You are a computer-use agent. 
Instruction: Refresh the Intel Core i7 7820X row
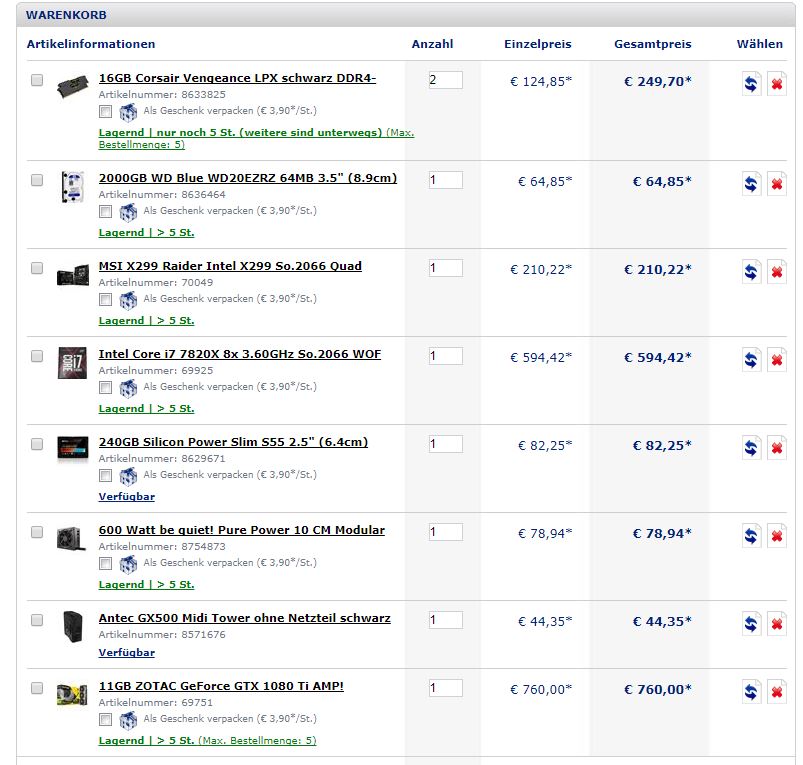click(751, 359)
